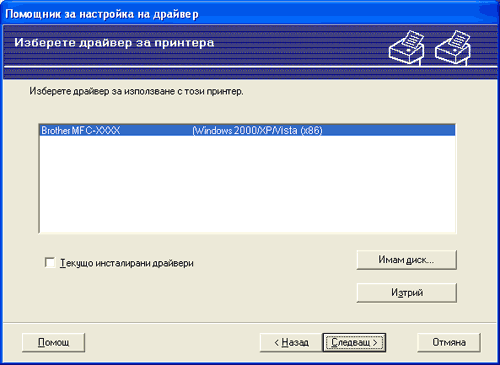Image resolution: width=500 pixels, height=365 pixels.
Task: Click the paper sheet on left printer icon
Action: (x=413, y=39)
